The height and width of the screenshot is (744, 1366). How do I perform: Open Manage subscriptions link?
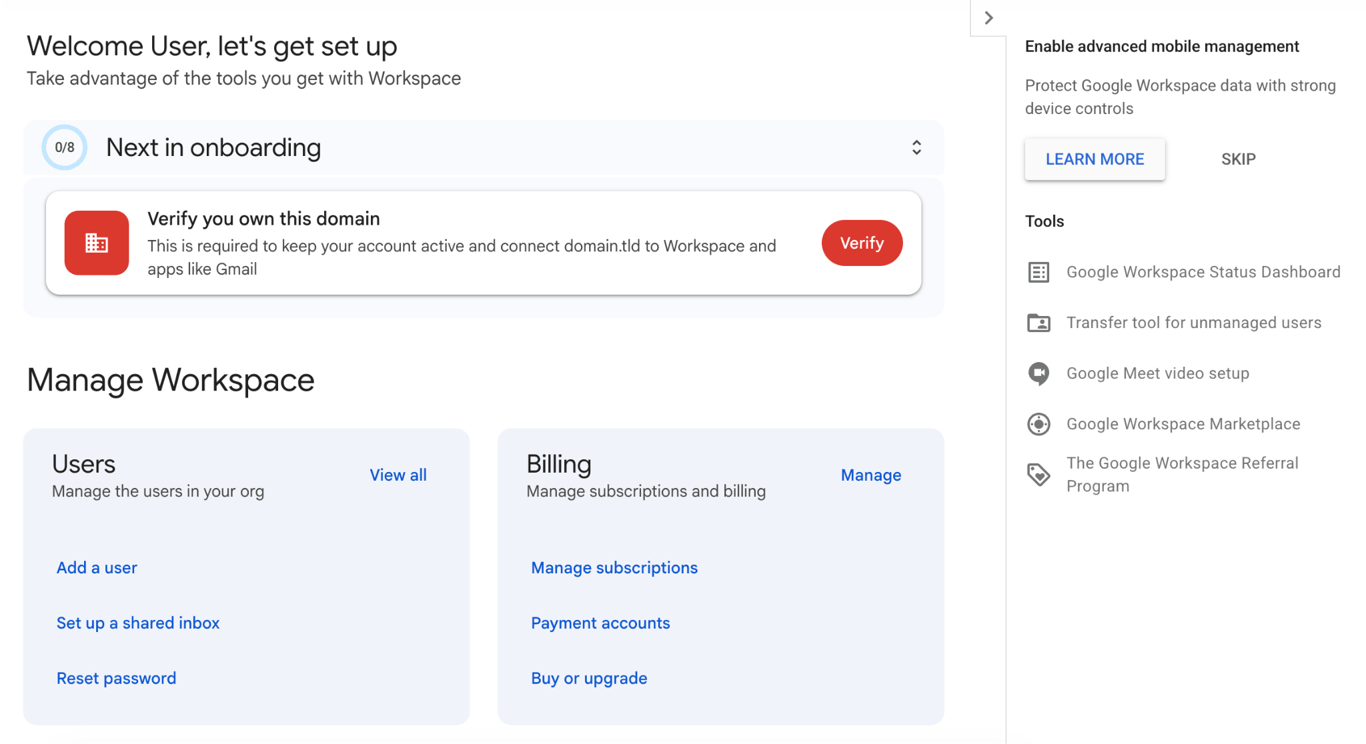coord(614,568)
